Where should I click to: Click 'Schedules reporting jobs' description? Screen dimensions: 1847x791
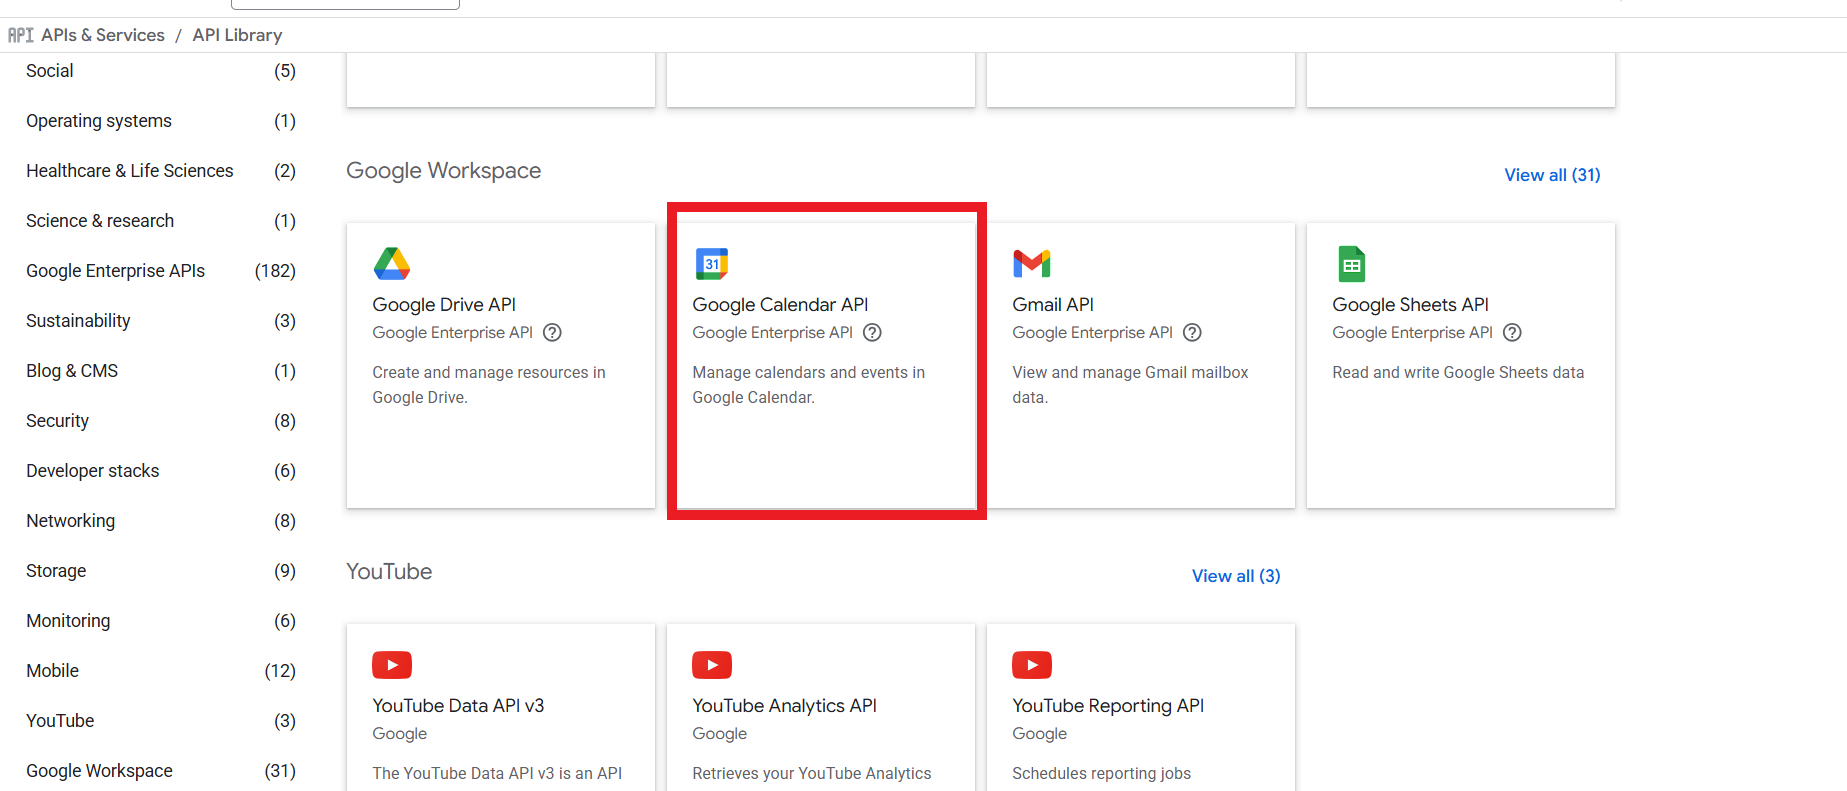[x=1101, y=774]
